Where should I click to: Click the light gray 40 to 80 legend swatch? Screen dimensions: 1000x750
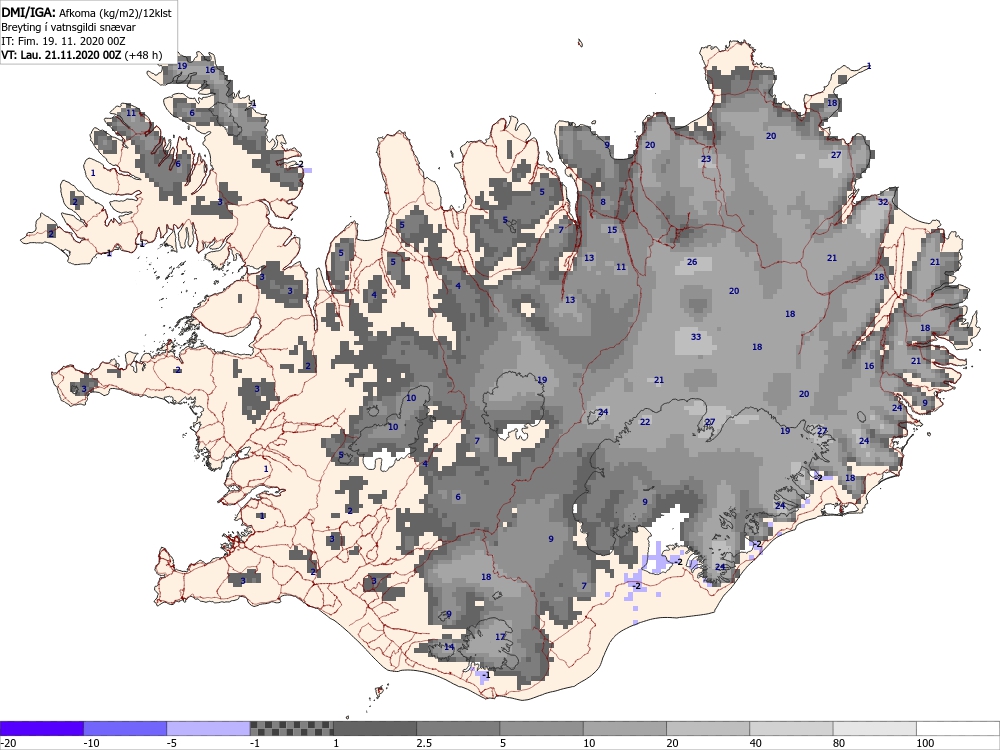(x=791, y=728)
